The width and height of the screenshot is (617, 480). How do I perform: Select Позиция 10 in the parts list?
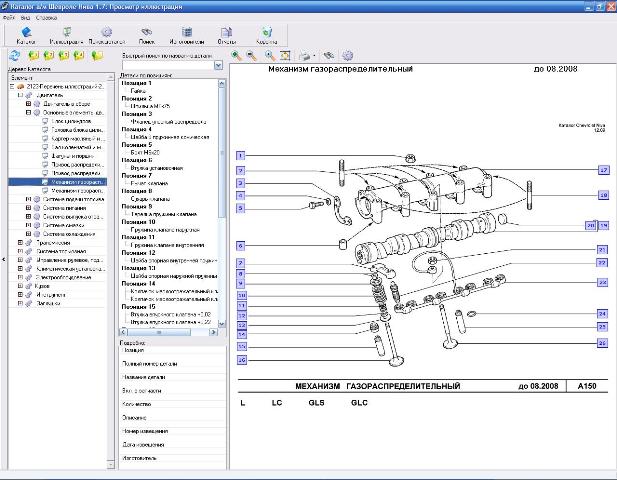pos(138,222)
